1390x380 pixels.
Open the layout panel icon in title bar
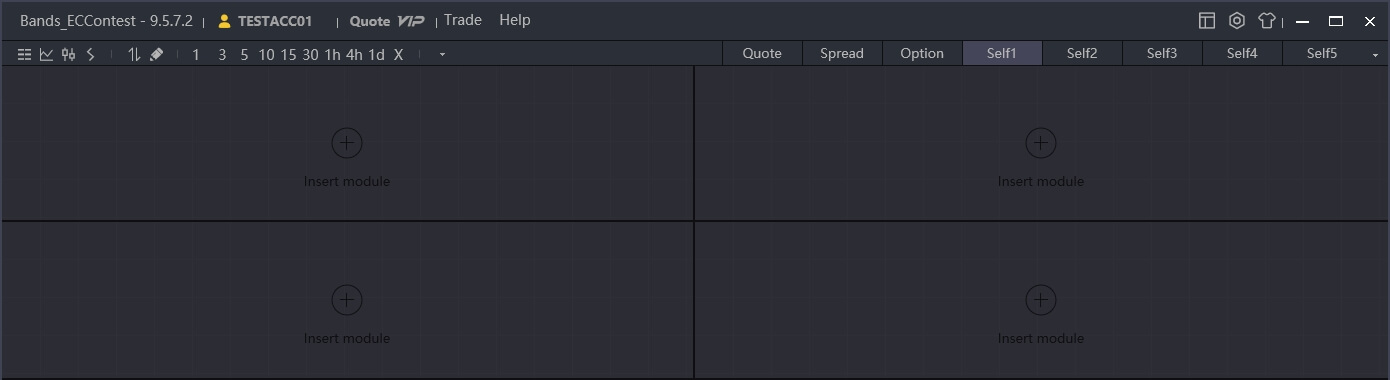[x=1207, y=20]
